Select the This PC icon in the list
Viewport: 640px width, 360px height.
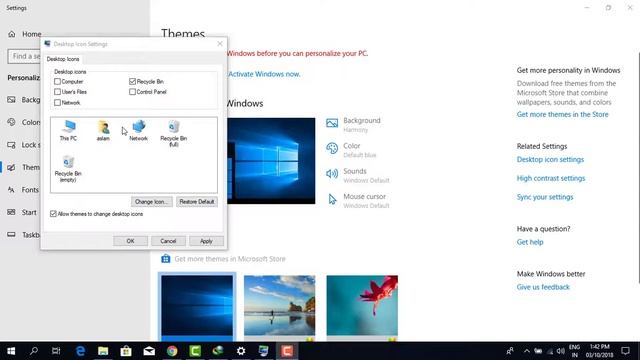pyautogui.click(x=68, y=131)
